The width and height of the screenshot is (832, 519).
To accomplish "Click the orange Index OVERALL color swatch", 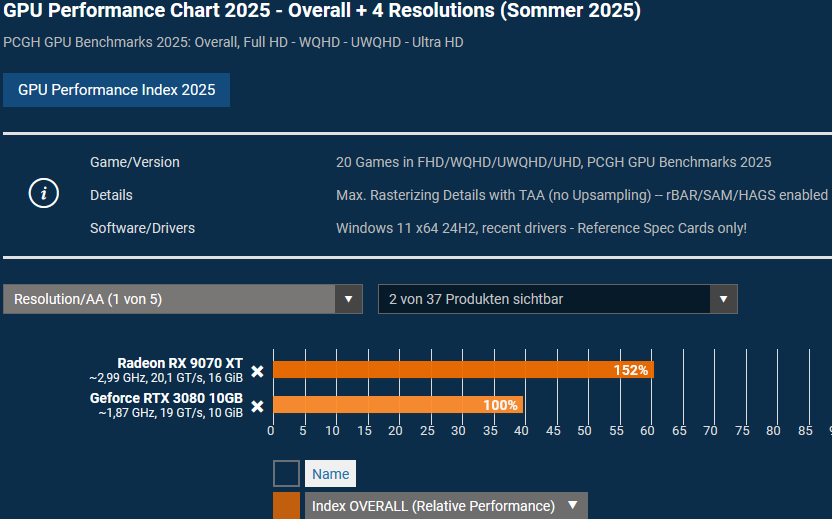I will click(x=287, y=506).
